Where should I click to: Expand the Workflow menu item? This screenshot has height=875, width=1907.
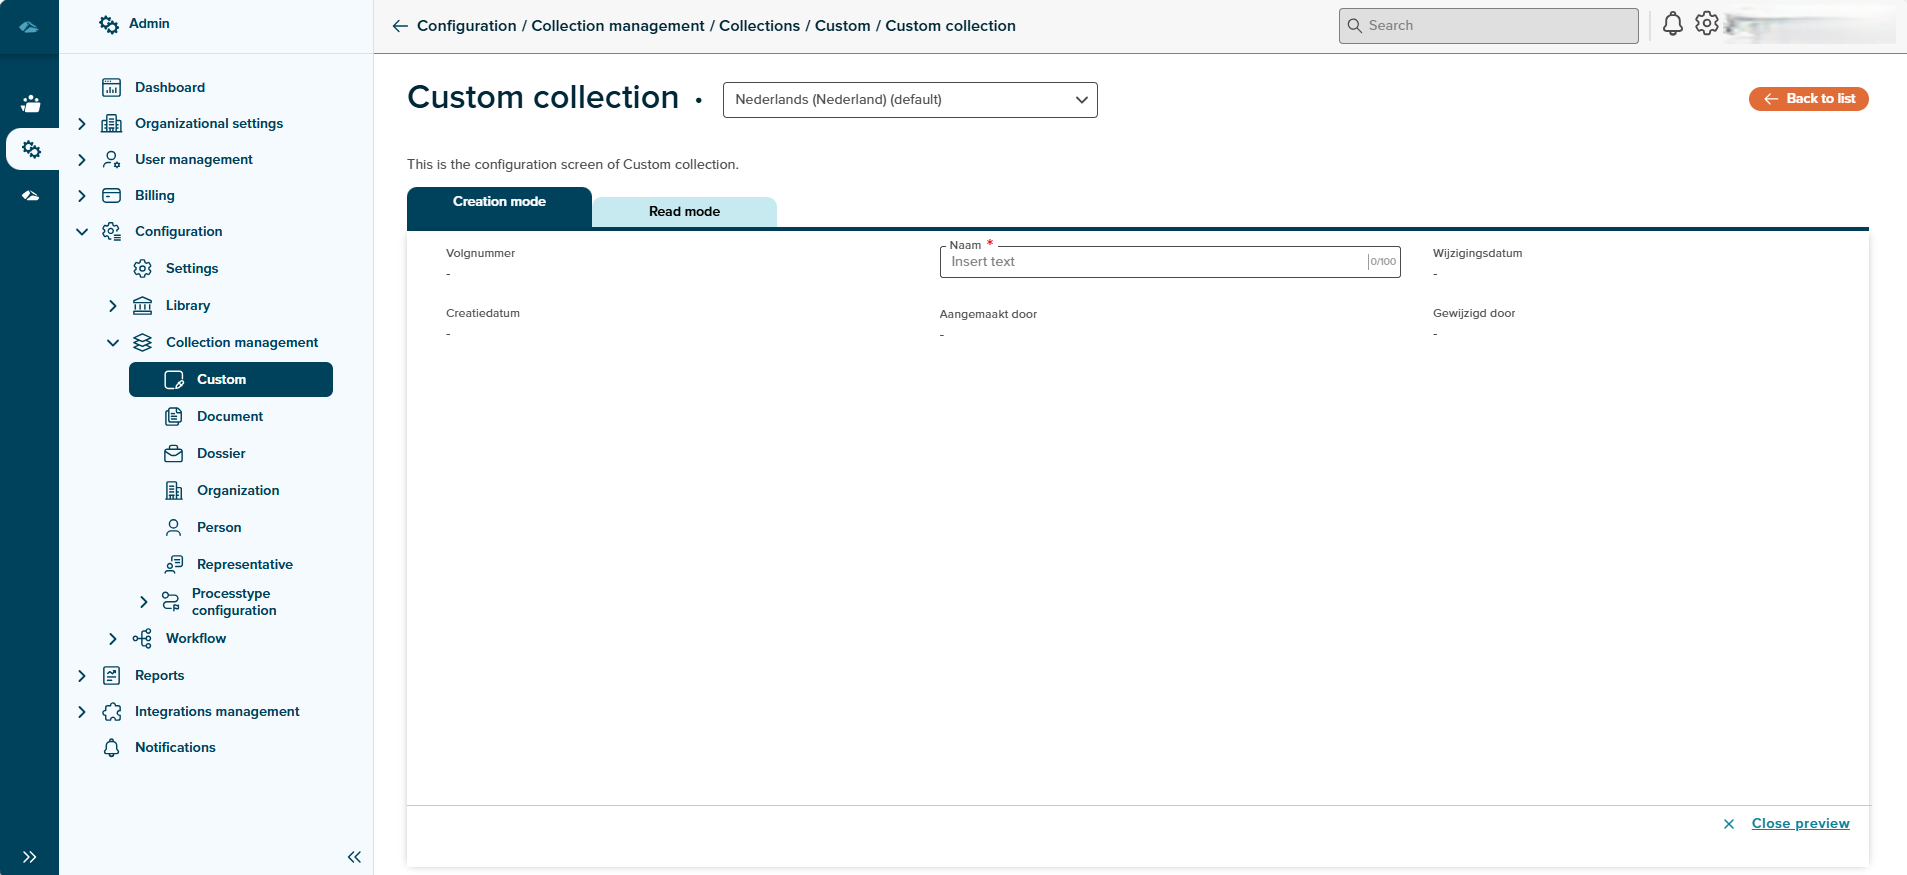click(113, 639)
